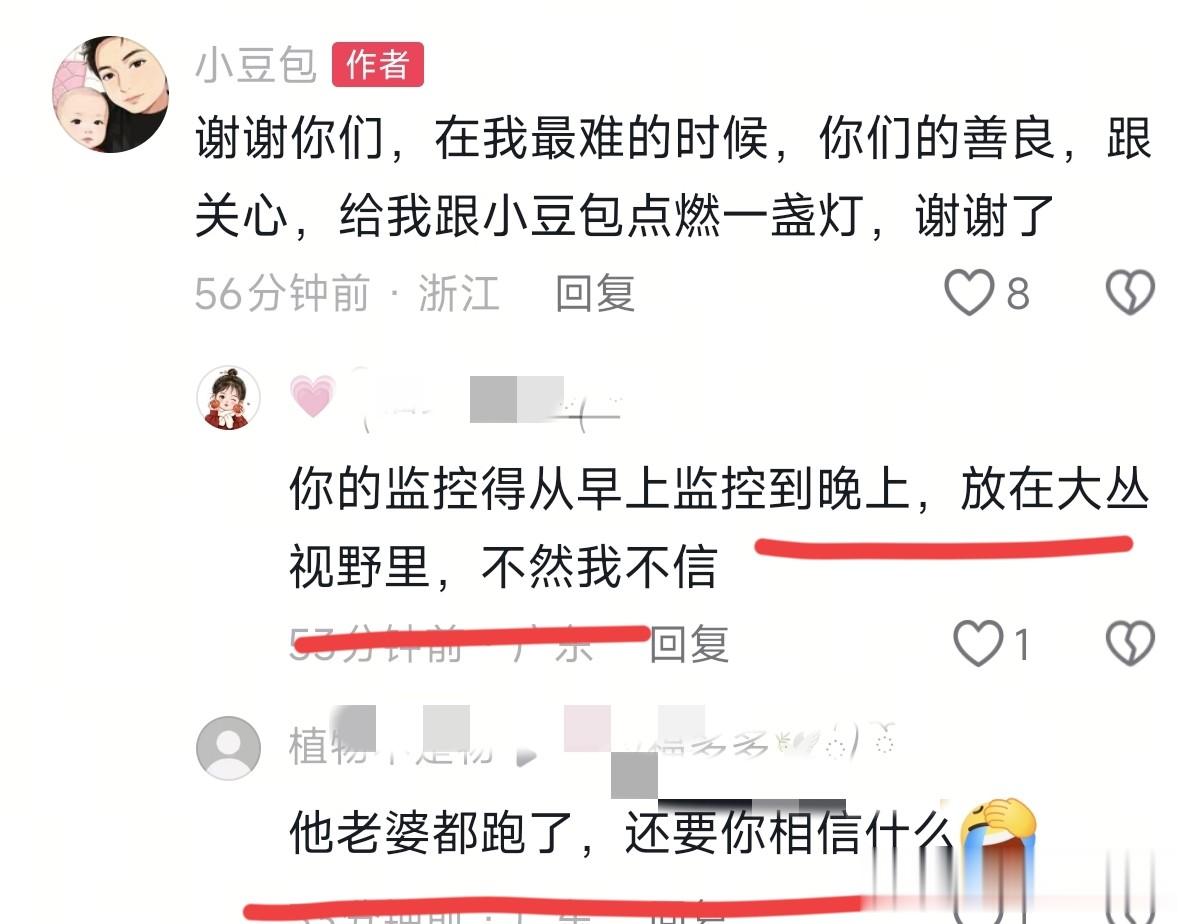Open username 小豆包

(256, 65)
